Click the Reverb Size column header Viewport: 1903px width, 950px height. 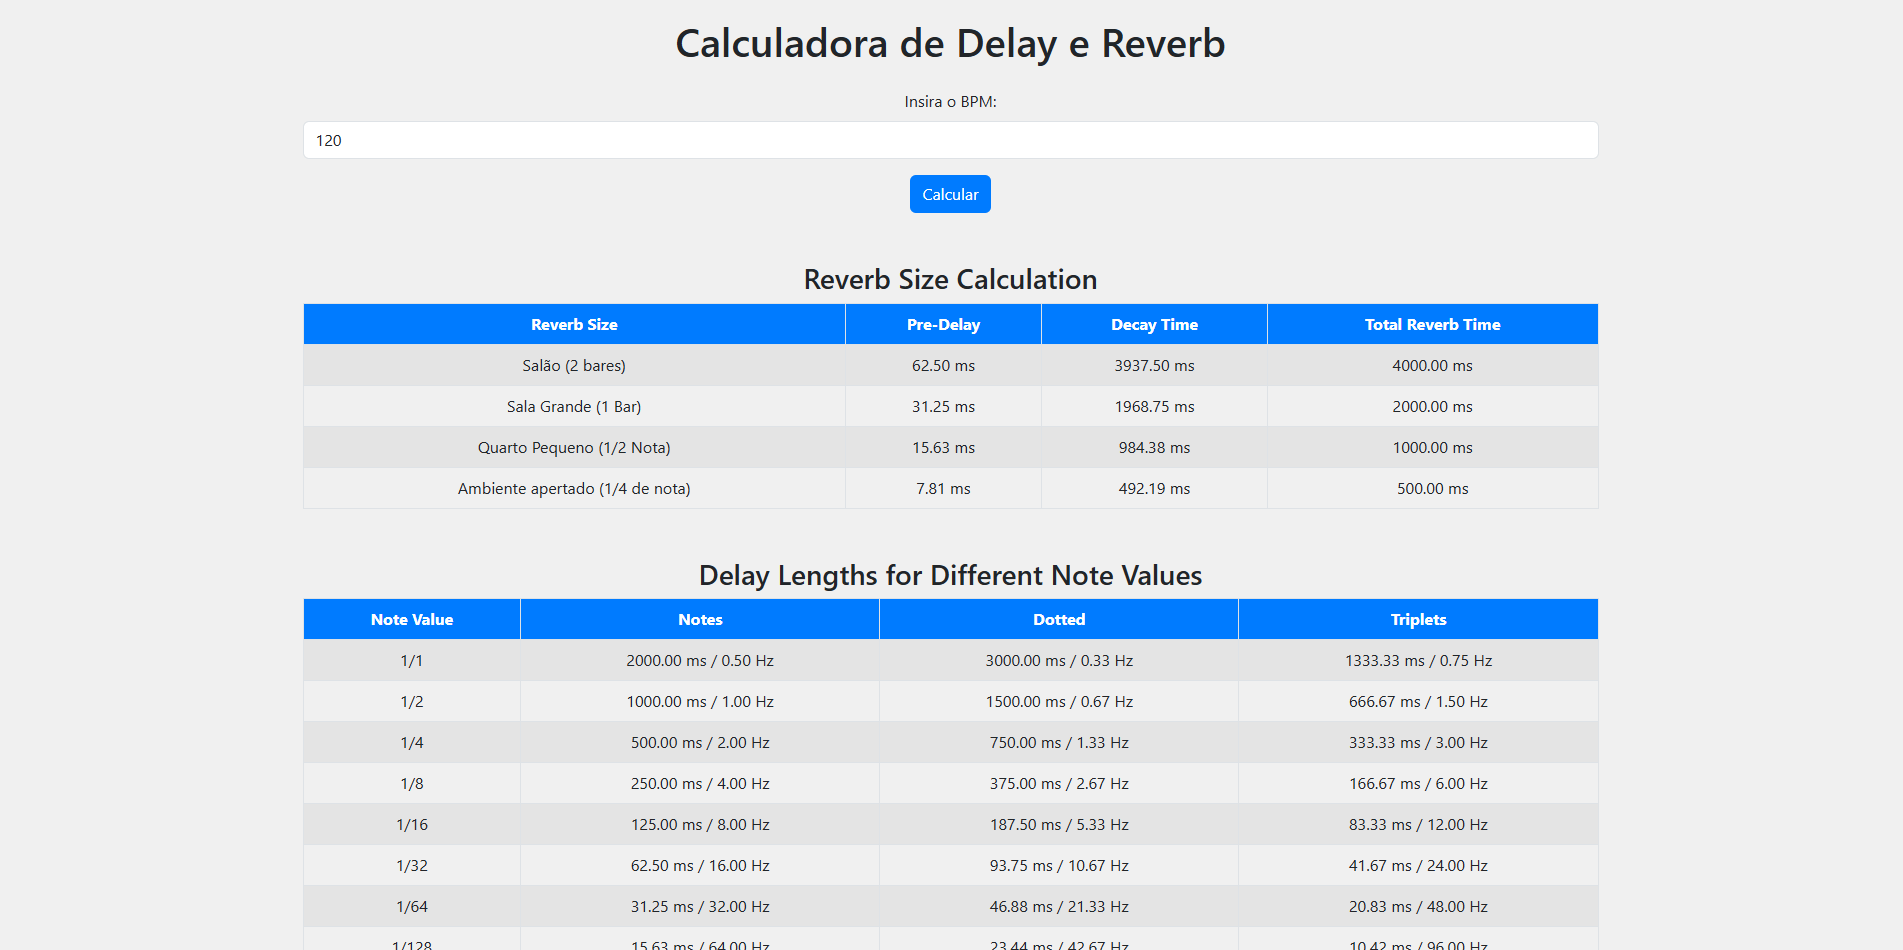tap(574, 324)
